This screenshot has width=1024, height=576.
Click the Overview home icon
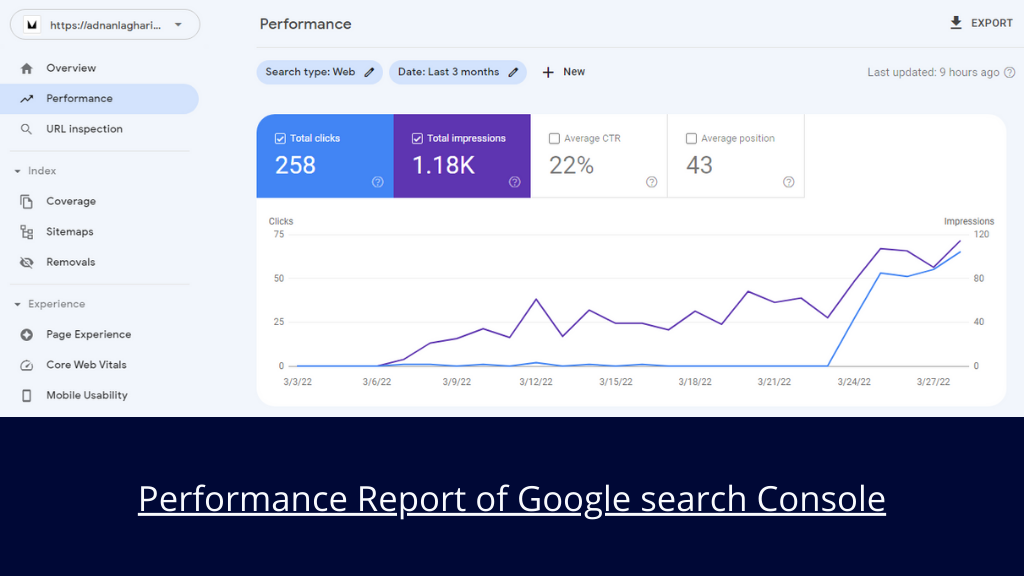point(26,68)
